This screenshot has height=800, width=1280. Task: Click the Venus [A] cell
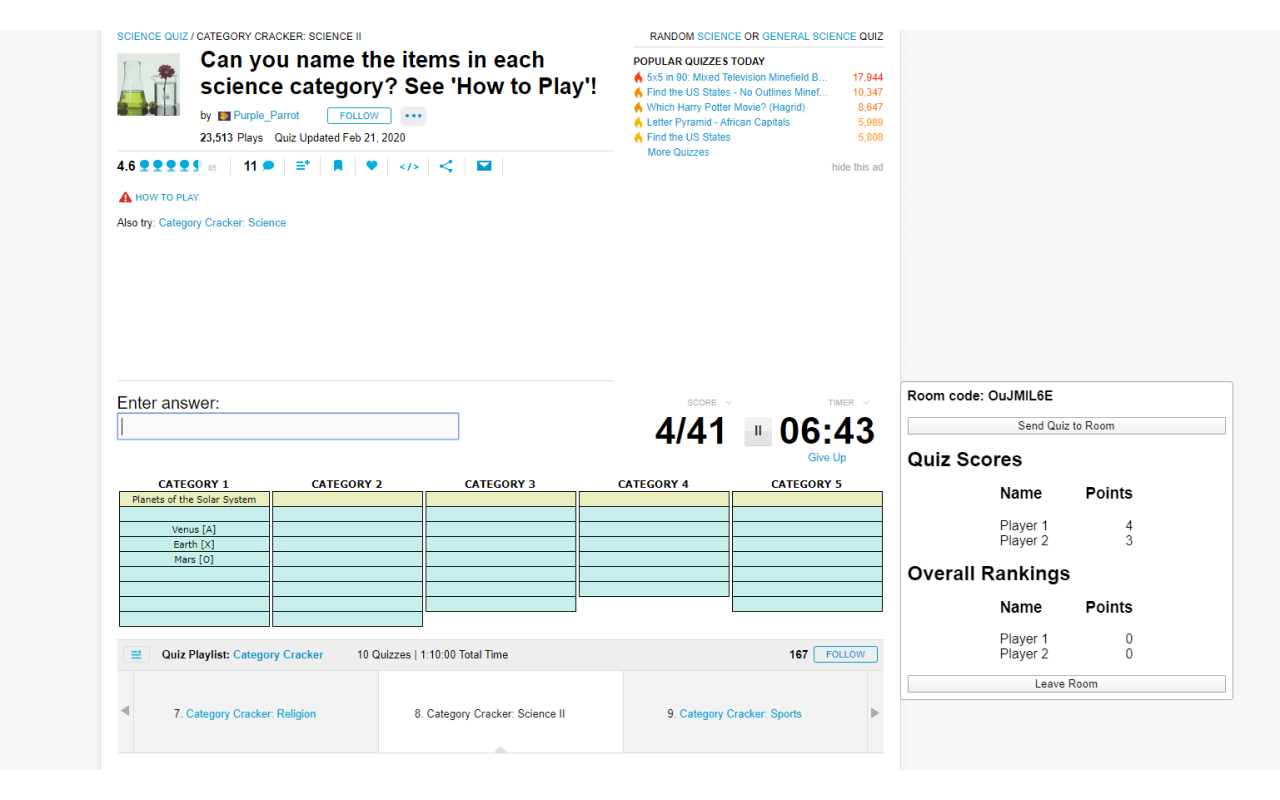[x=194, y=529]
